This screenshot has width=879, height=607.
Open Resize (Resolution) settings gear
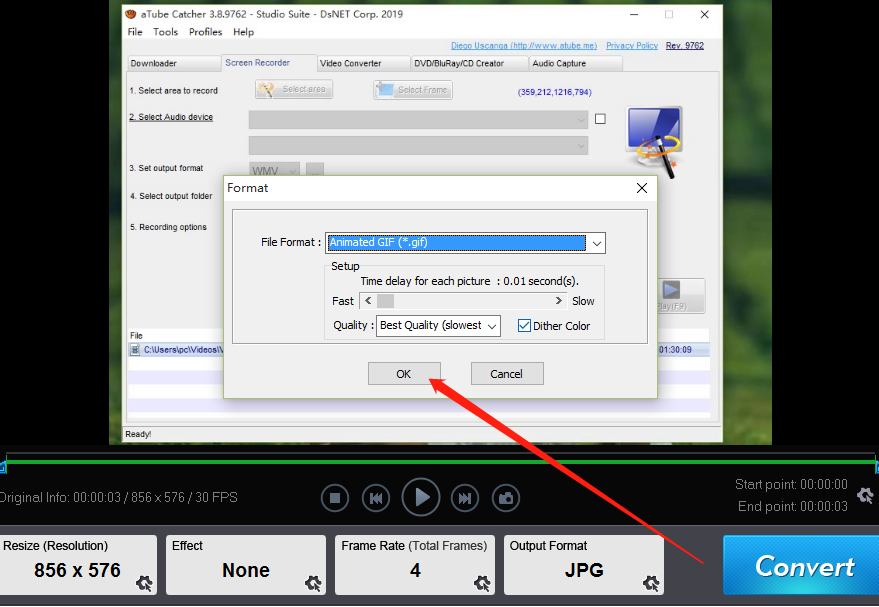[x=144, y=583]
